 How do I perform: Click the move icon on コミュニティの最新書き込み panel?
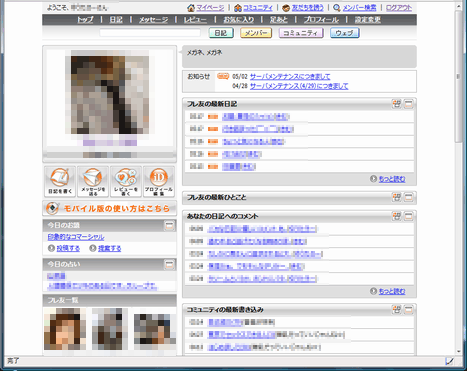[x=397, y=309]
